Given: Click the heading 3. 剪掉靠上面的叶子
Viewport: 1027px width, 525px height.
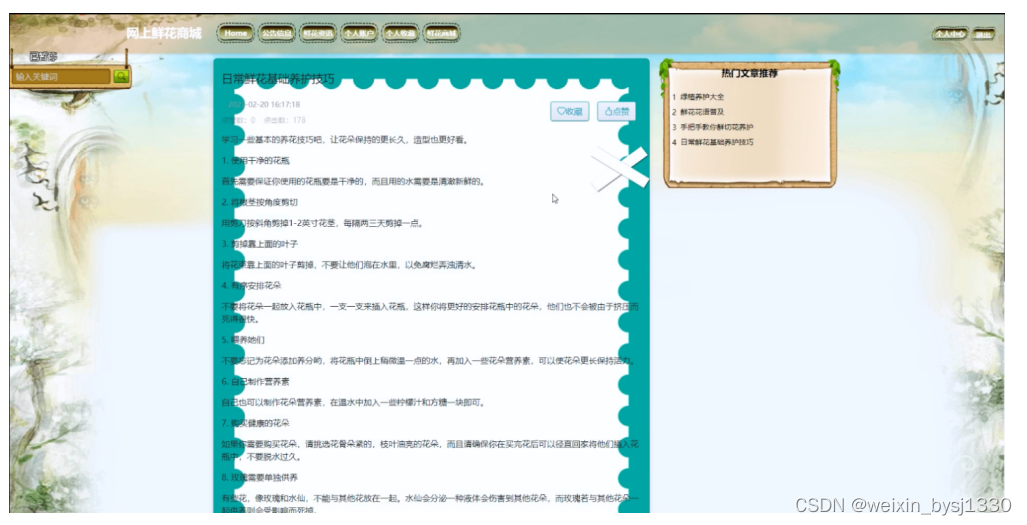Looking at the screenshot, I should [x=259, y=244].
